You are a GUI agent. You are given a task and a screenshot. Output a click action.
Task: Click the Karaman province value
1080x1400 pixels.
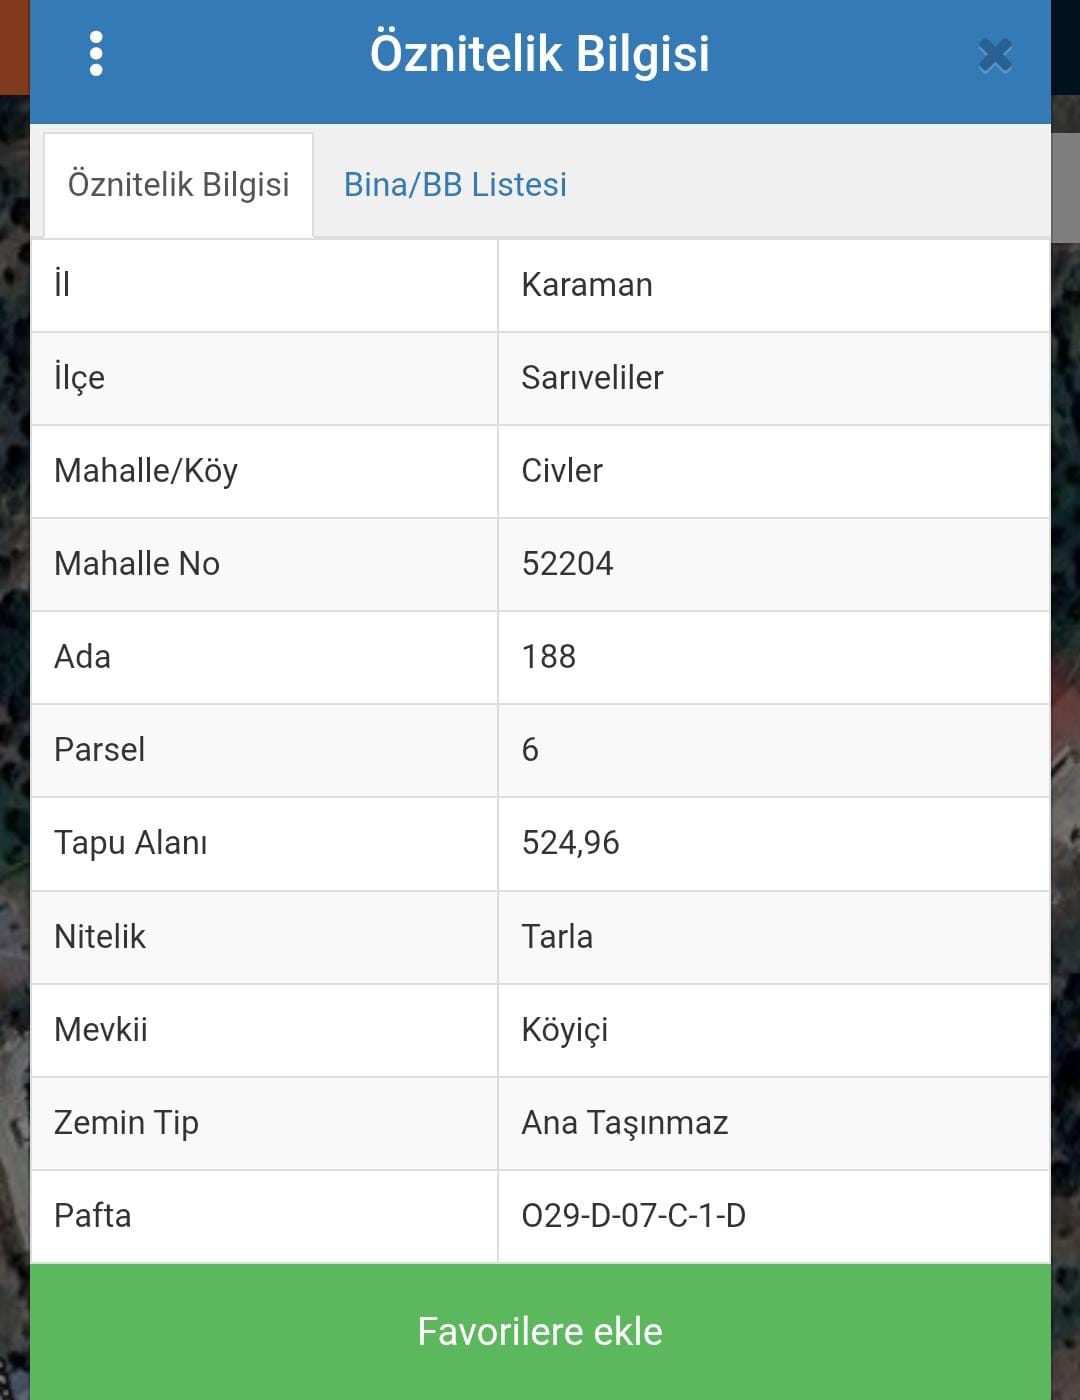[x=587, y=285]
